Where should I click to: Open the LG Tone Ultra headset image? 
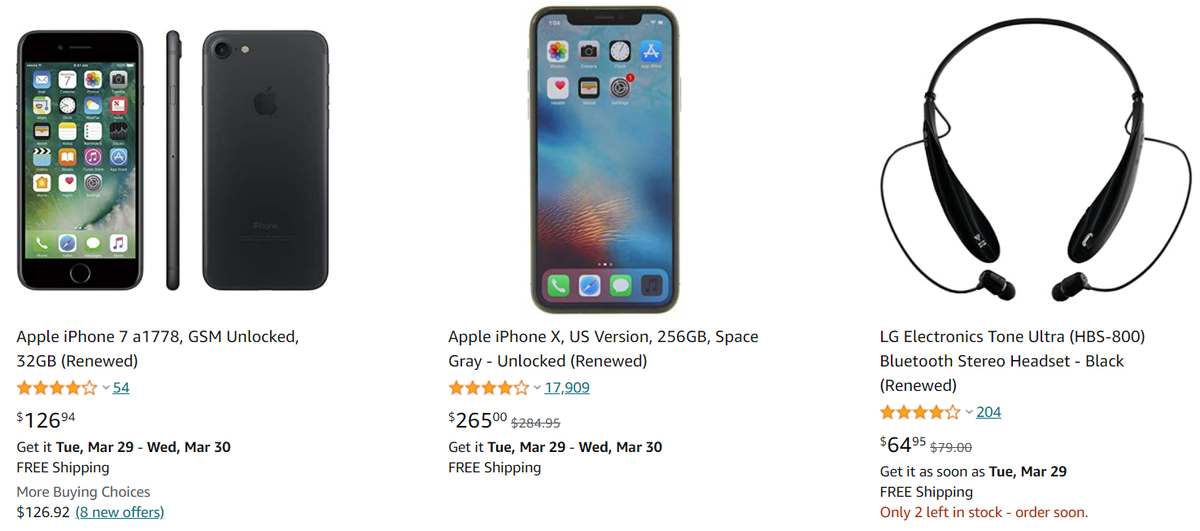[x=1035, y=160]
